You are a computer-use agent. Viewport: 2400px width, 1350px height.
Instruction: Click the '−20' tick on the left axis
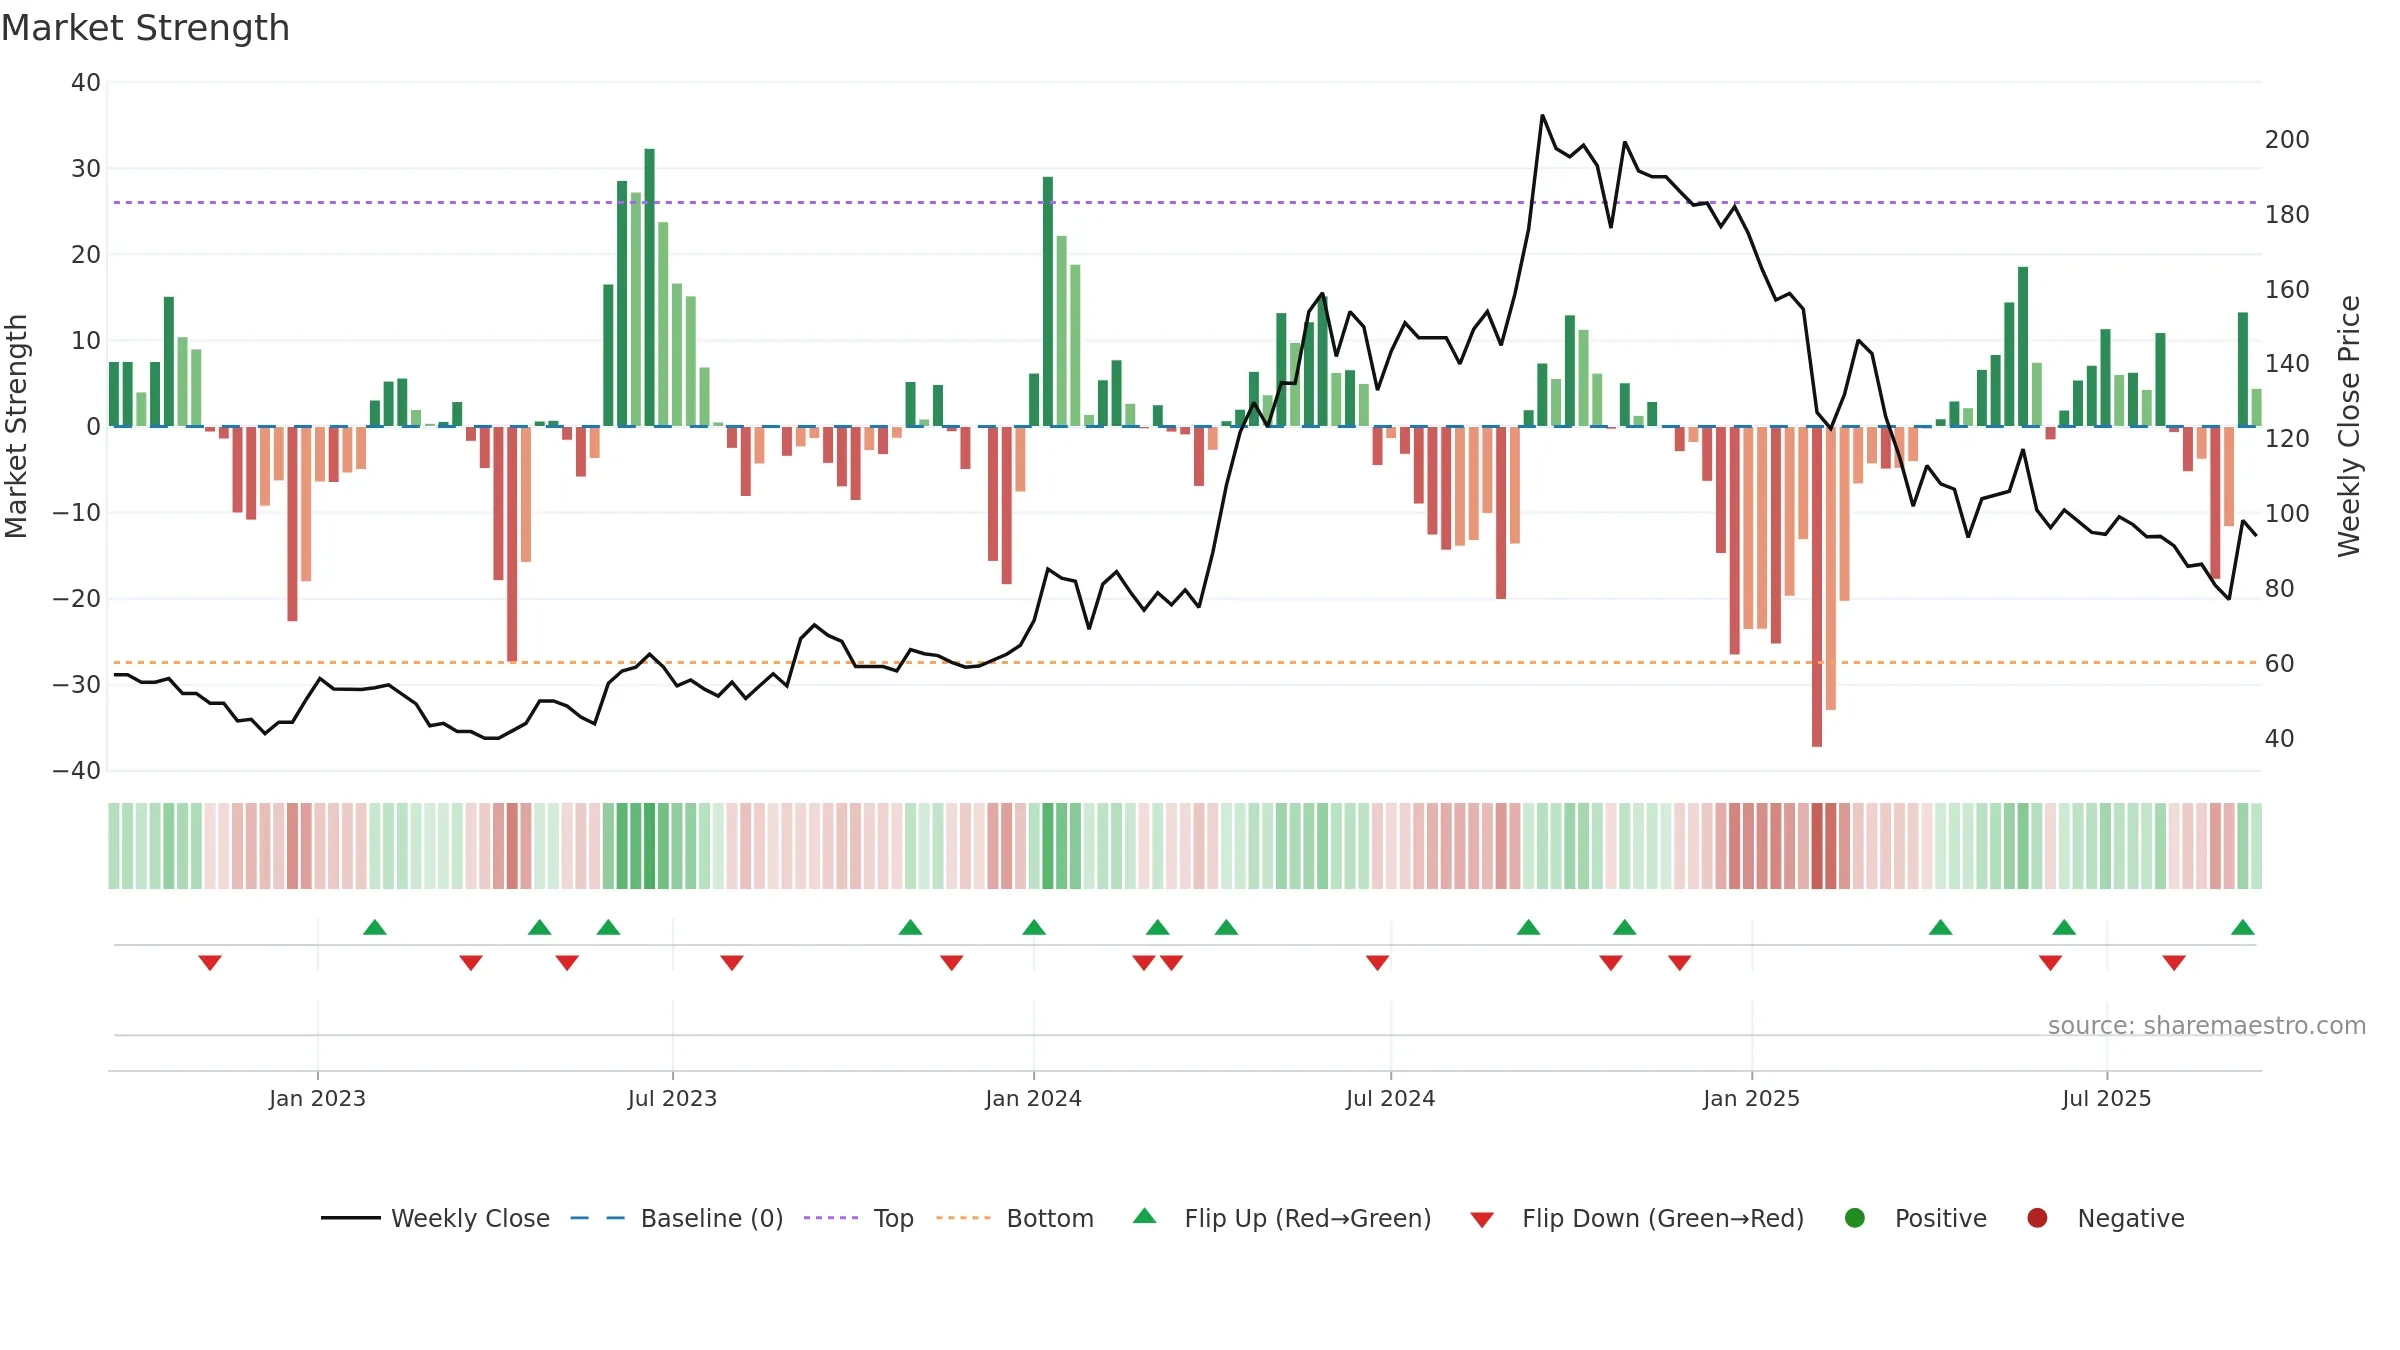pos(77,599)
